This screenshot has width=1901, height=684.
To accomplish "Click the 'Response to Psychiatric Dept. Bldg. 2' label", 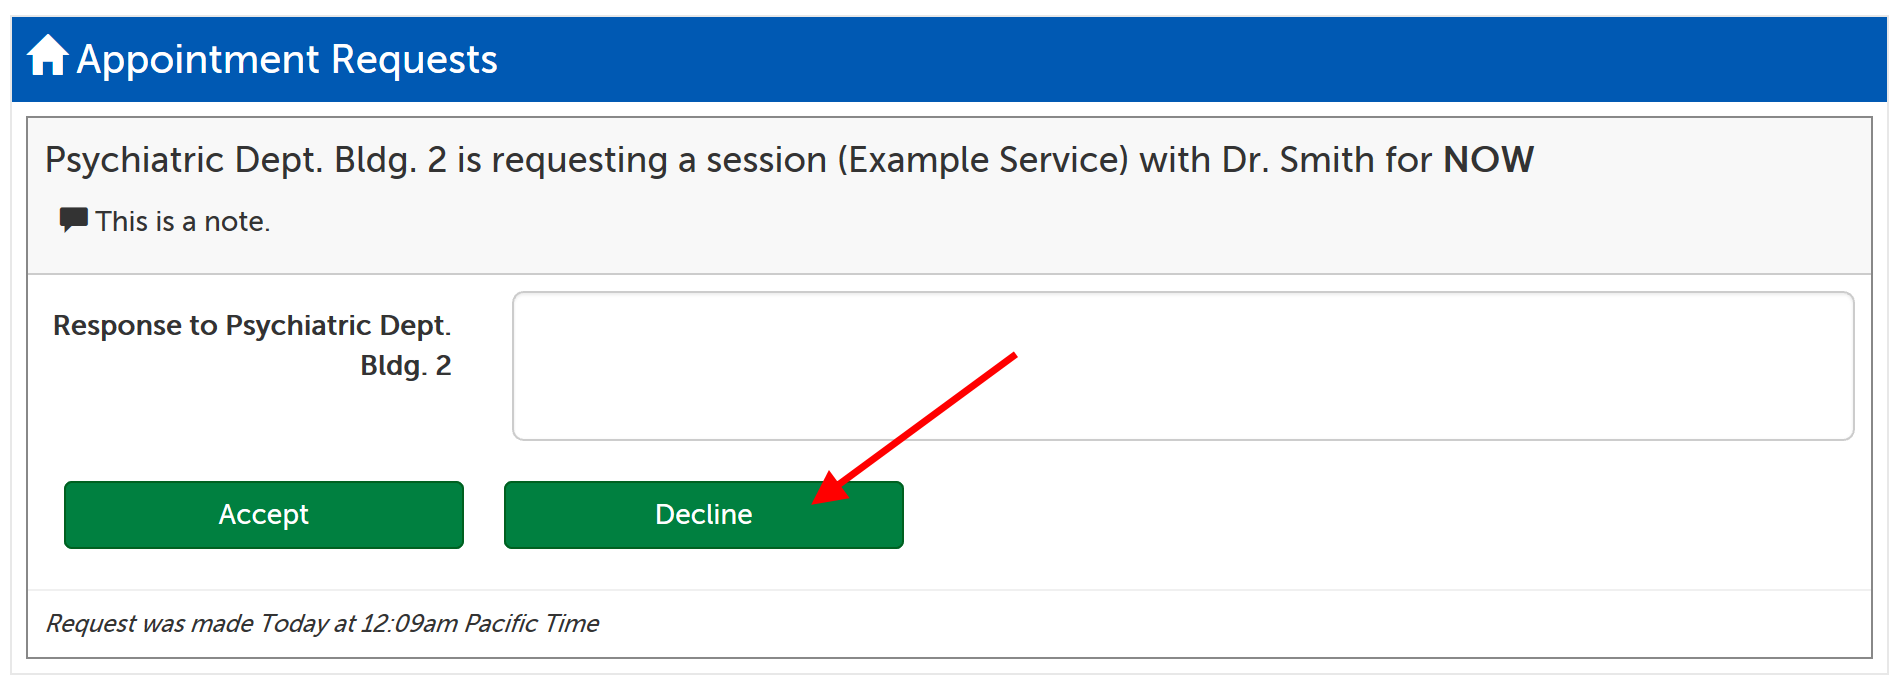I will click(x=253, y=344).
